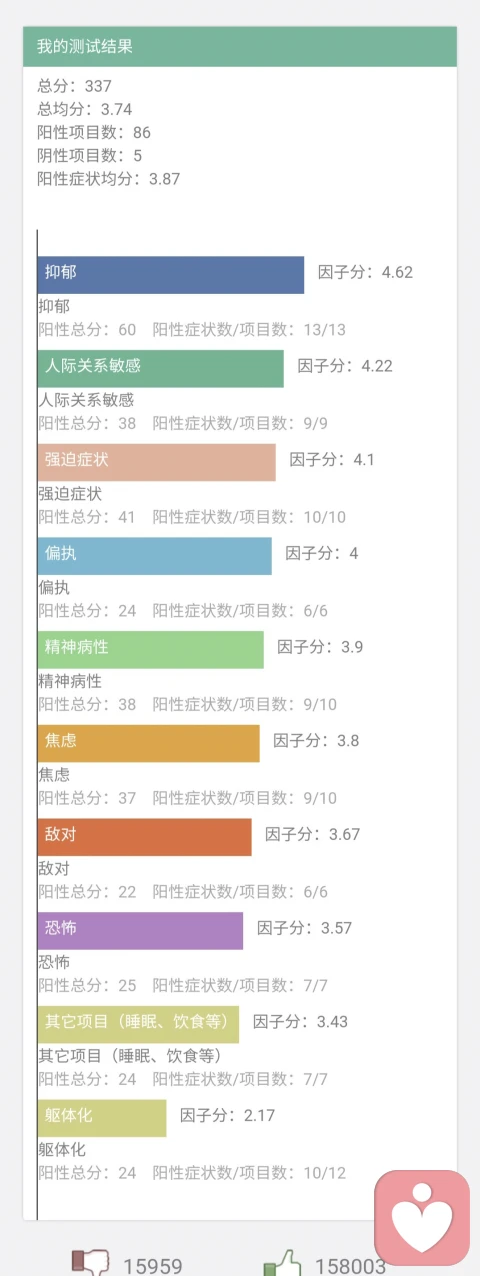Open the pink heart floating button

(422, 1217)
